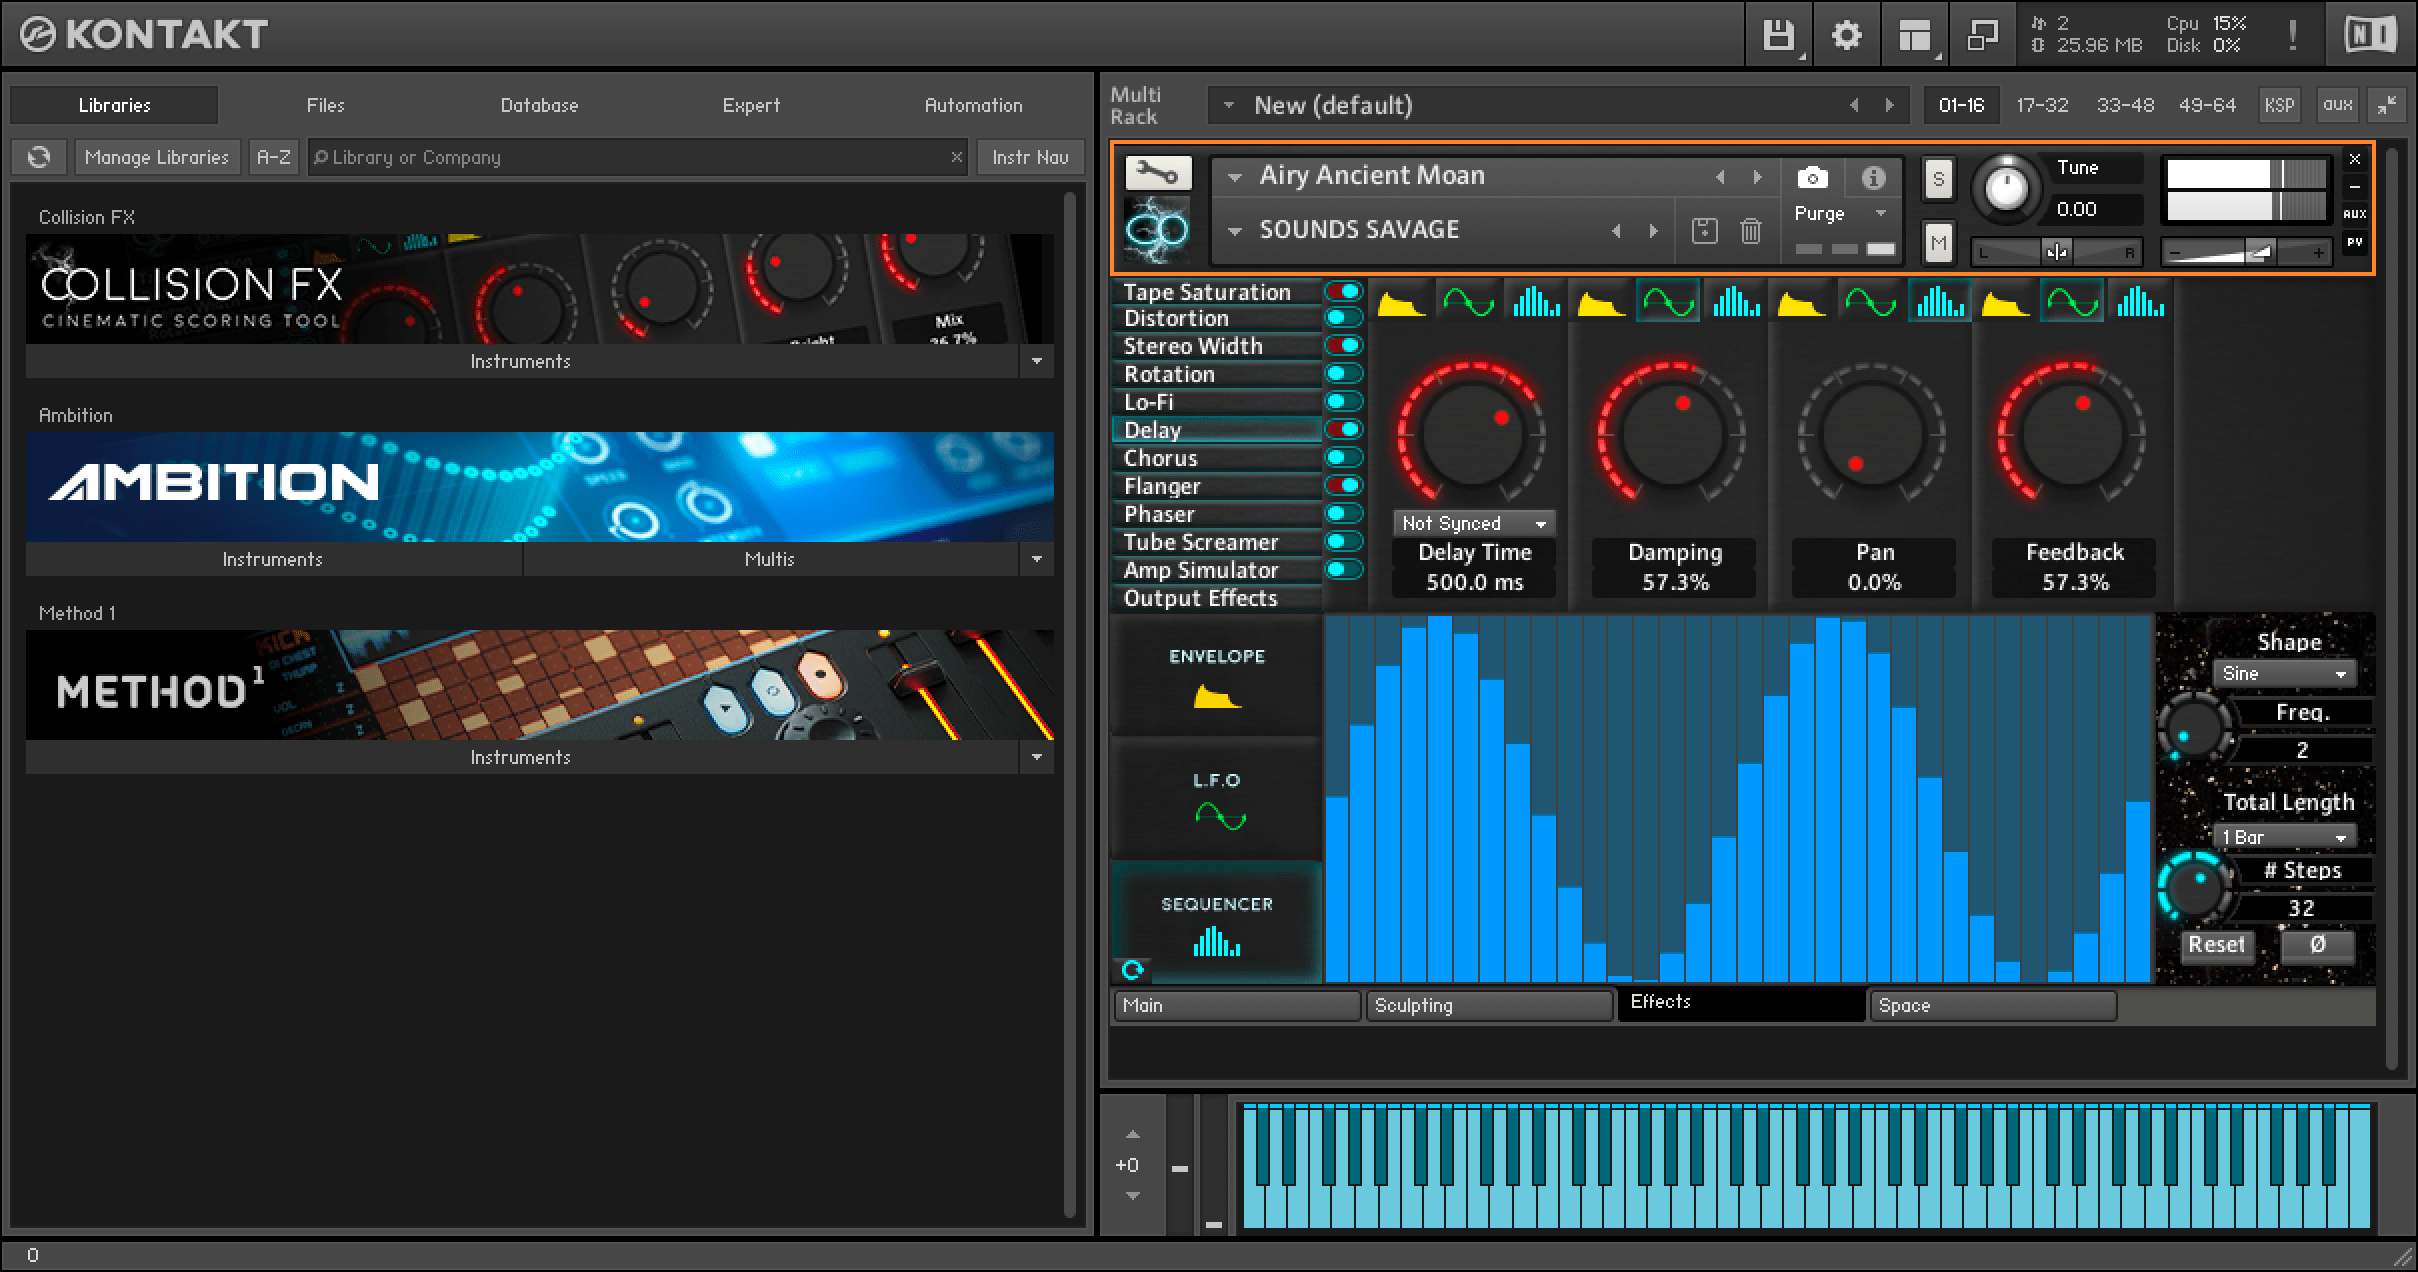Delete the snapshot with the trash icon
This screenshot has height=1272, width=2418.
tap(1750, 231)
